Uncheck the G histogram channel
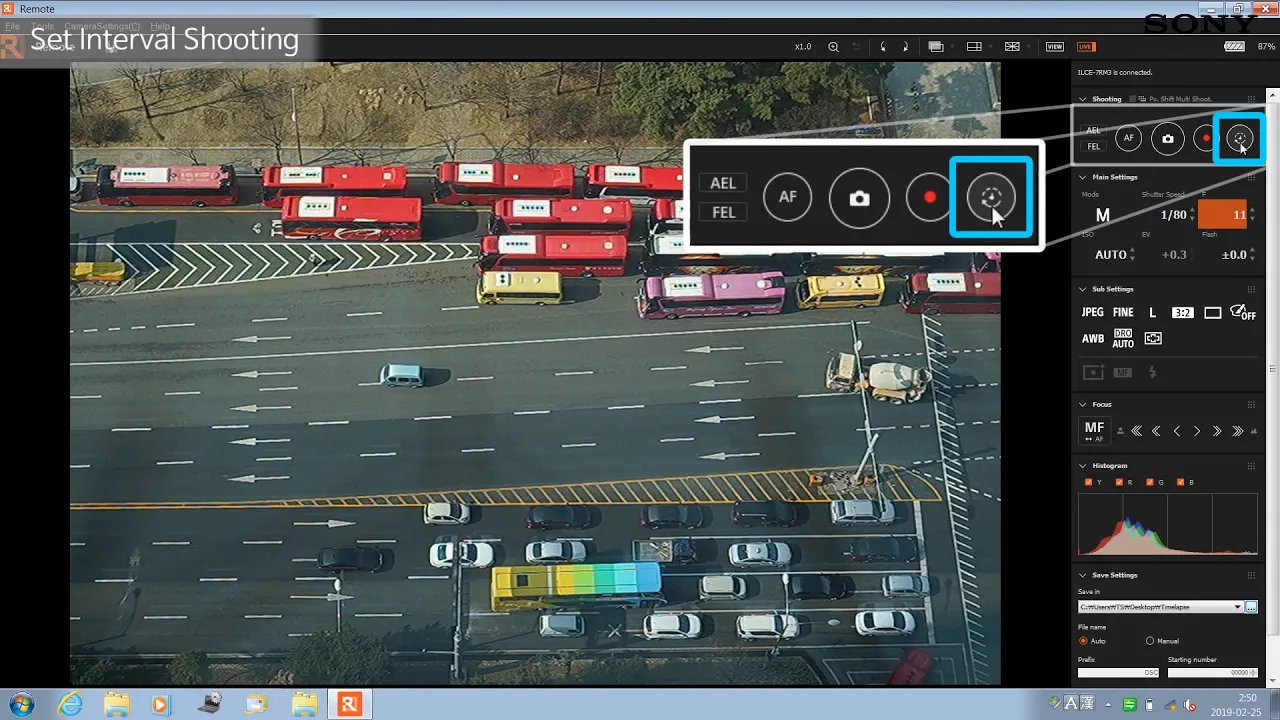 (x=1150, y=482)
